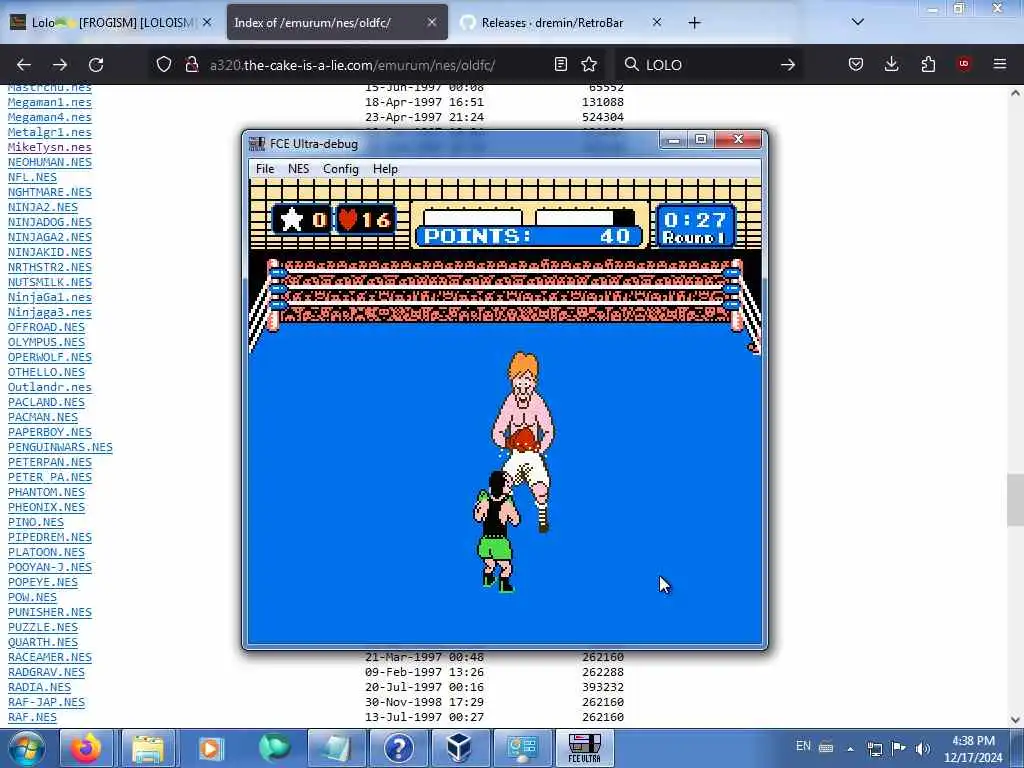Click the red uBlock extension icon

click(x=964, y=63)
